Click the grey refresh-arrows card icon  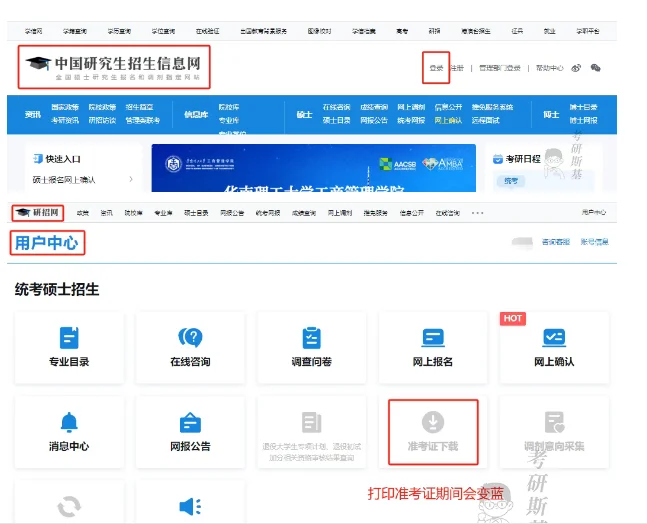click(69, 506)
